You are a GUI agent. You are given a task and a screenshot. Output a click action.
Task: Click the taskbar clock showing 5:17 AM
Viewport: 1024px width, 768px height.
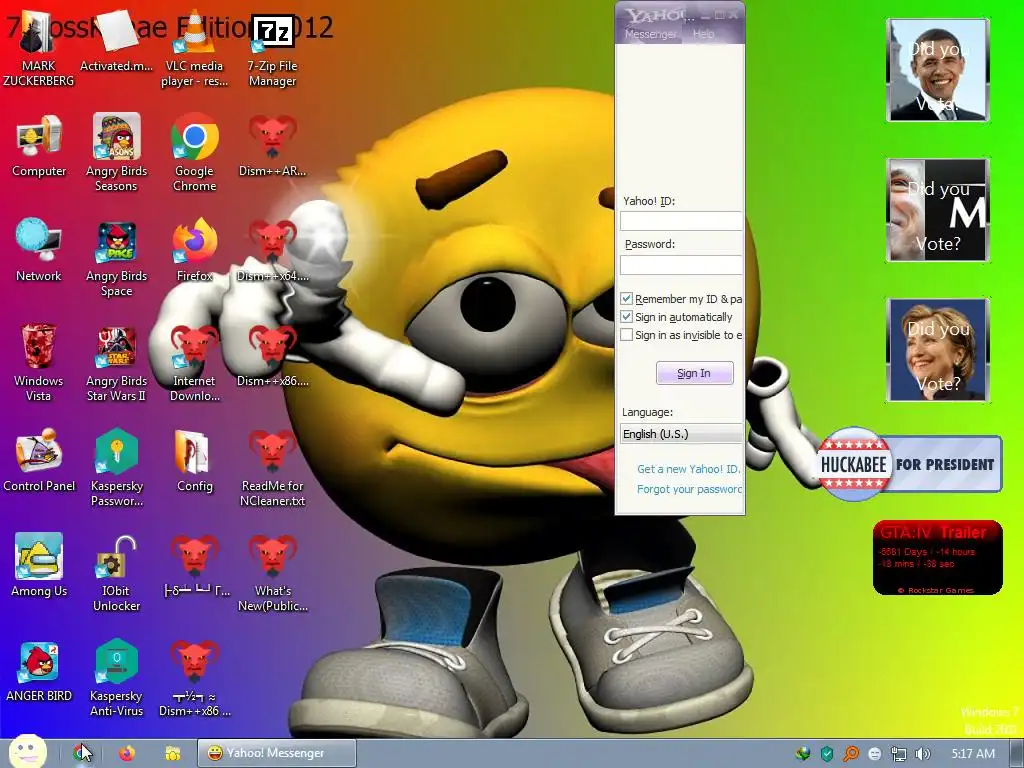pyautogui.click(x=973, y=754)
